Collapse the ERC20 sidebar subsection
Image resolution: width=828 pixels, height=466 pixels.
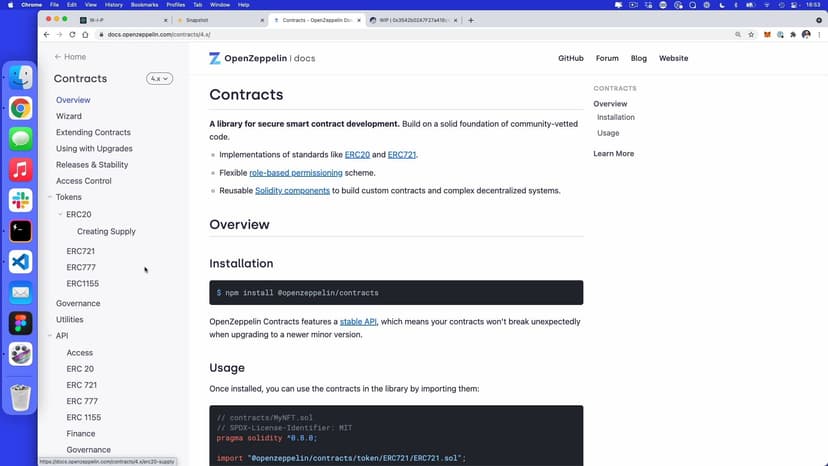click(60, 214)
